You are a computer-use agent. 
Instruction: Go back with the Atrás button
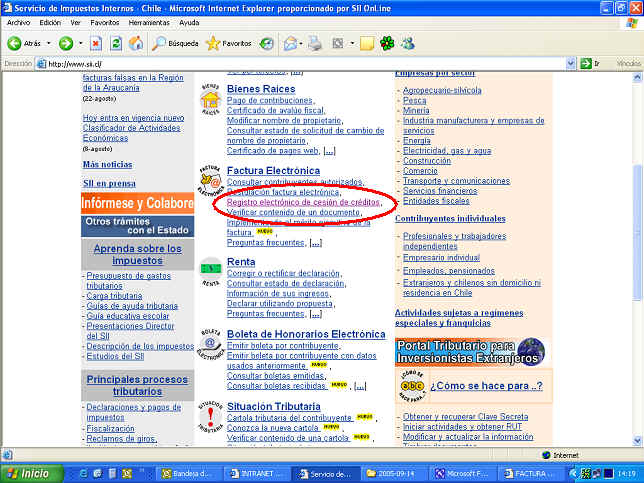tap(24, 43)
